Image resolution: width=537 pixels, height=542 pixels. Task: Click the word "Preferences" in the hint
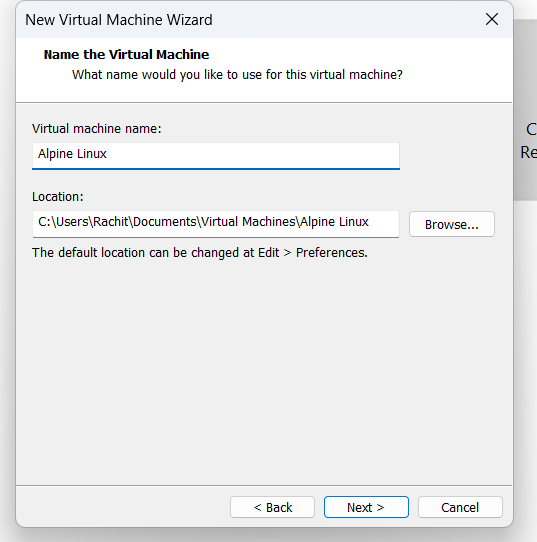(332, 253)
